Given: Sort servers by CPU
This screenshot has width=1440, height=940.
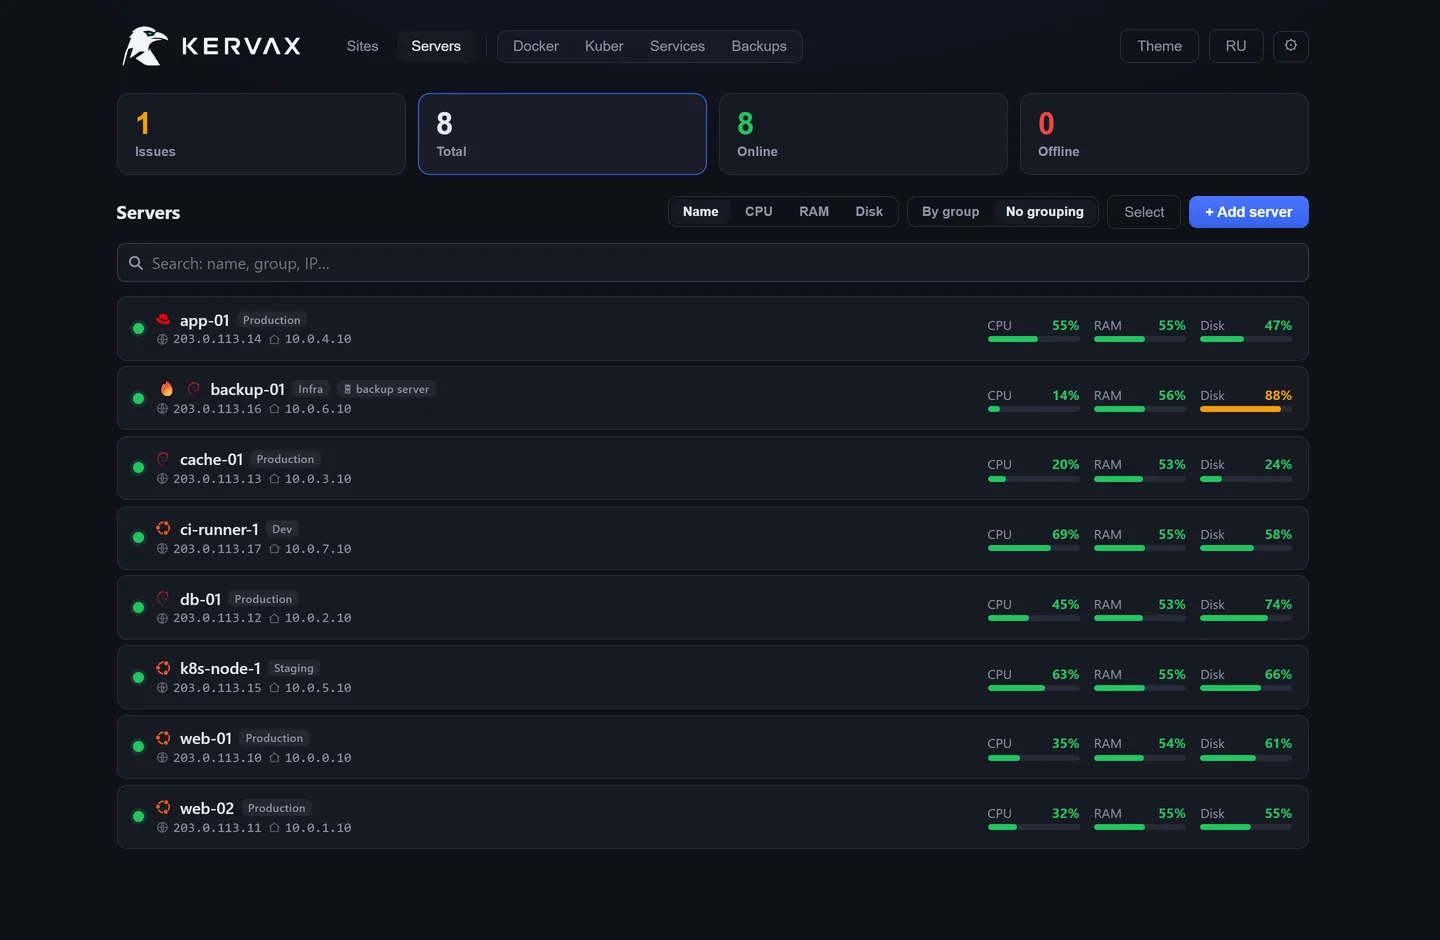Looking at the screenshot, I should pyautogui.click(x=759, y=212).
